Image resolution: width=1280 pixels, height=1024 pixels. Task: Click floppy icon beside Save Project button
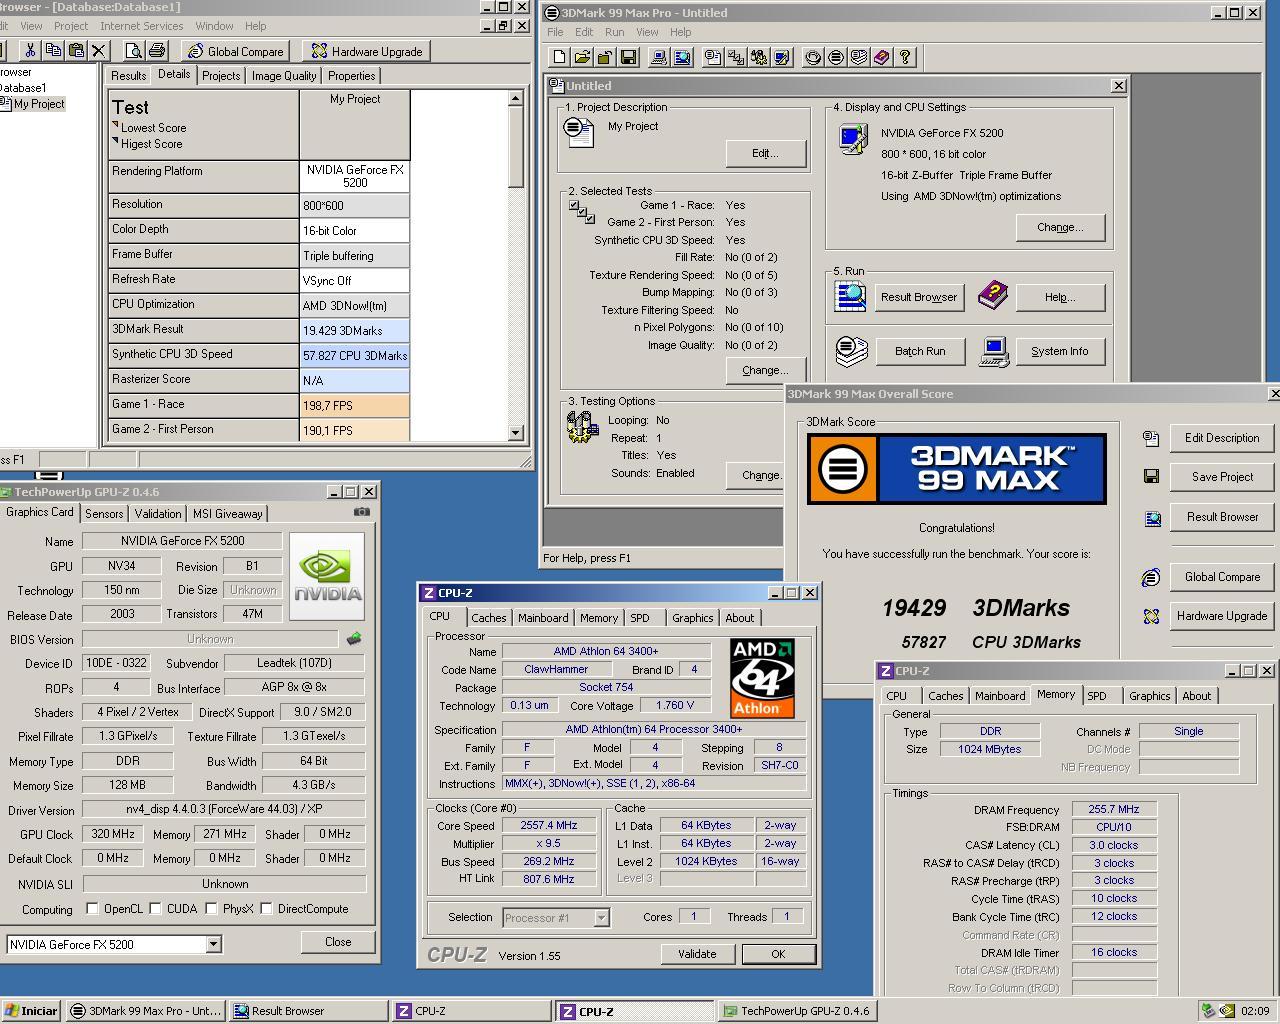click(x=1151, y=477)
